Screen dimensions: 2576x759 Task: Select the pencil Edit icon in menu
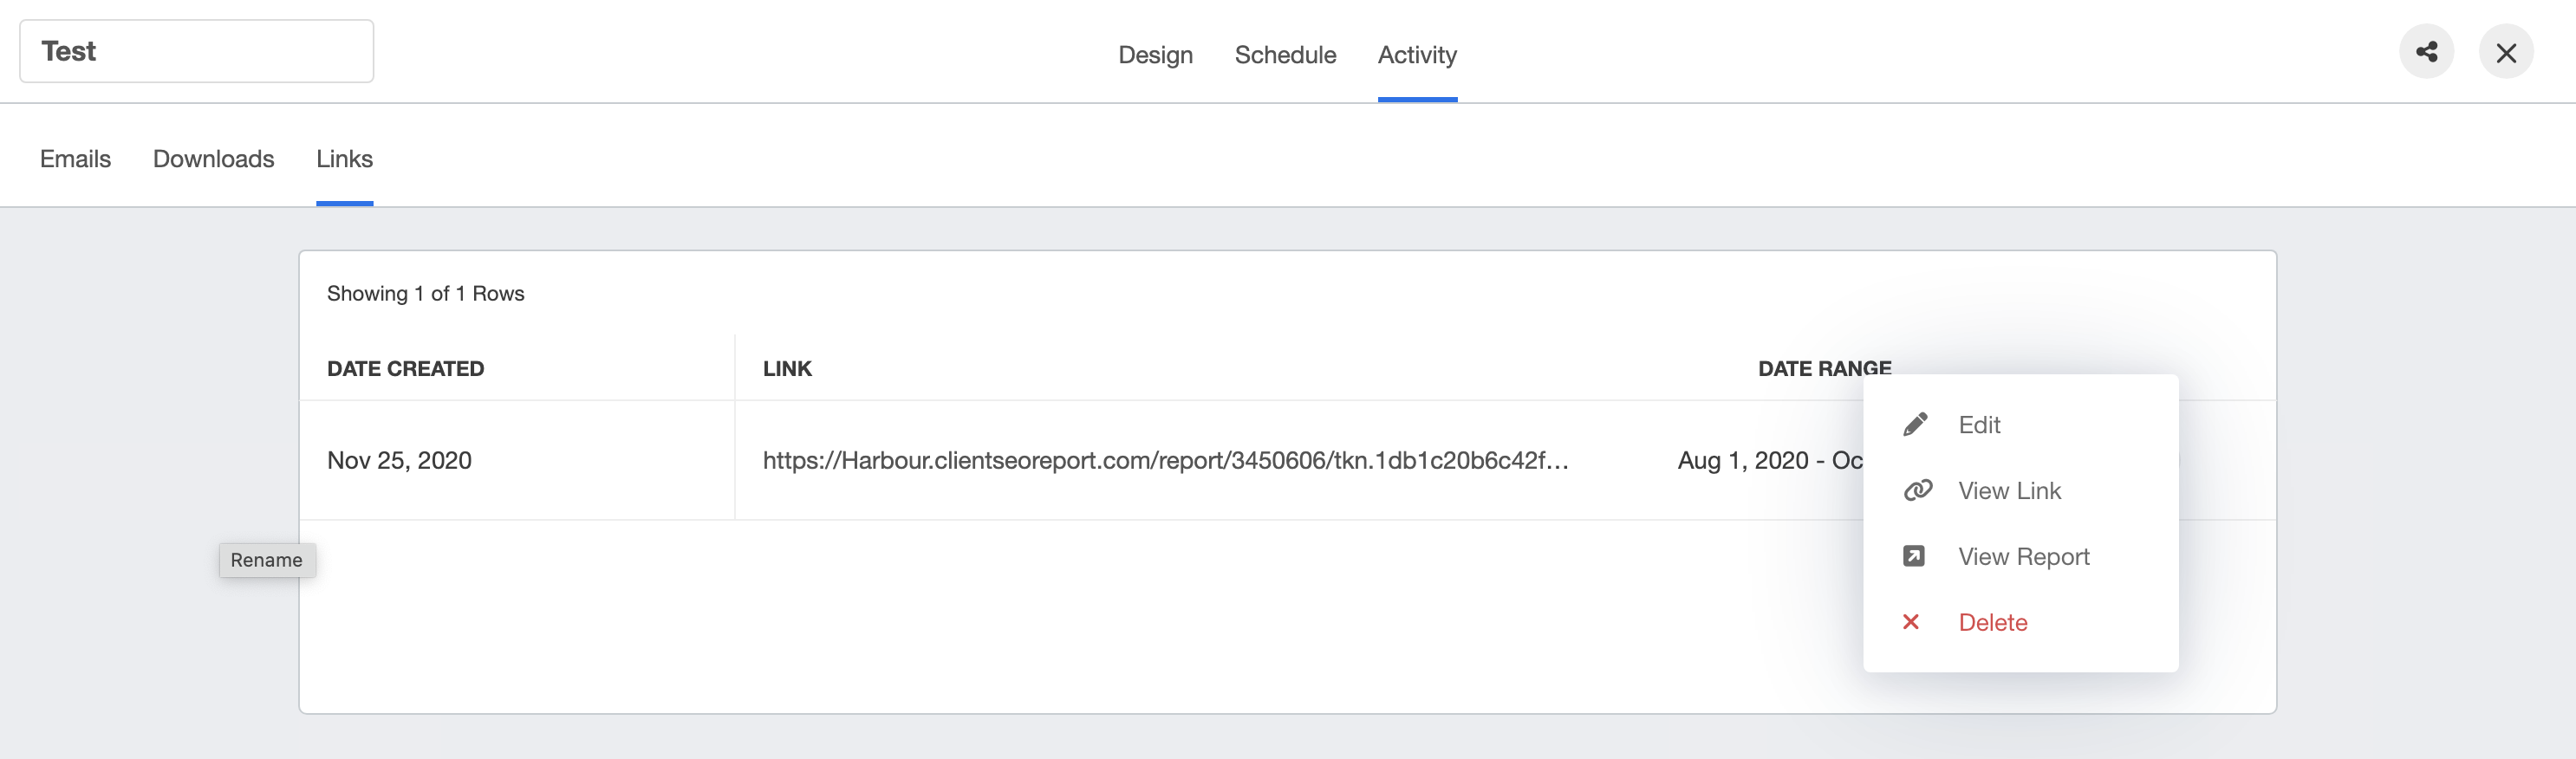coord(1915,424)
